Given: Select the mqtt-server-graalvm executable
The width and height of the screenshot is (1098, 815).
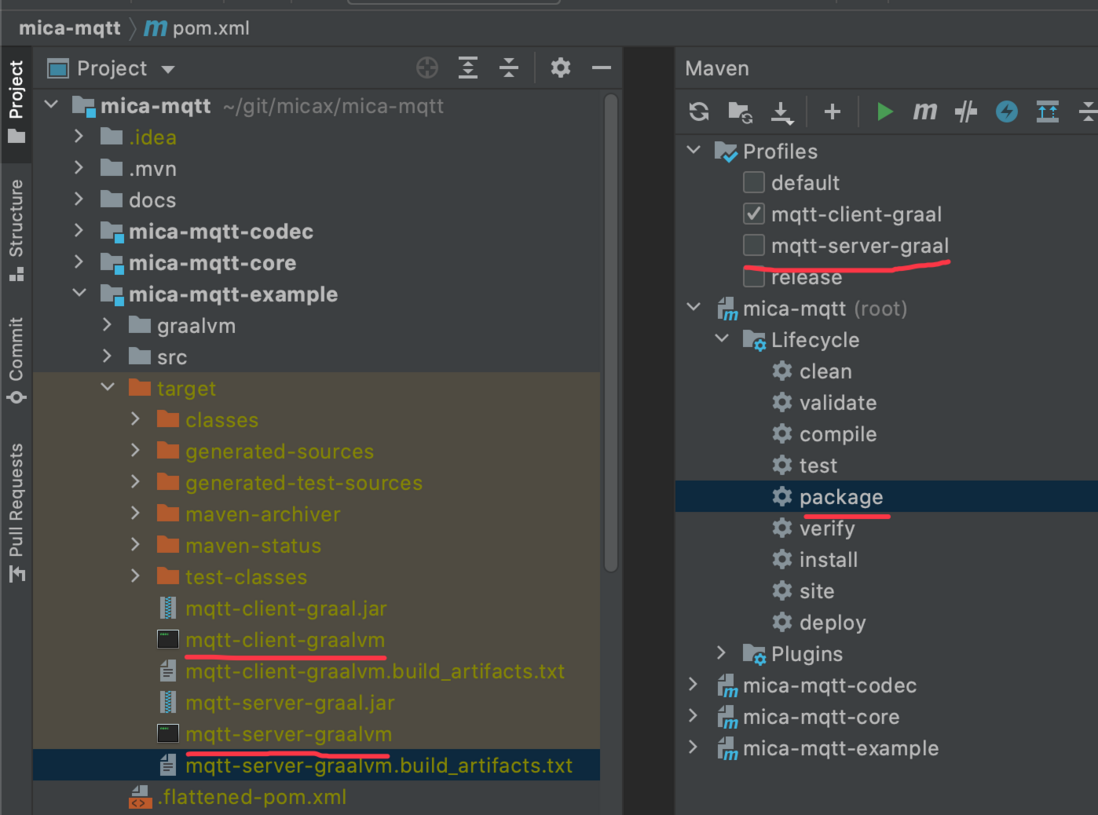Looking at the screenshot, I should 289,734.
